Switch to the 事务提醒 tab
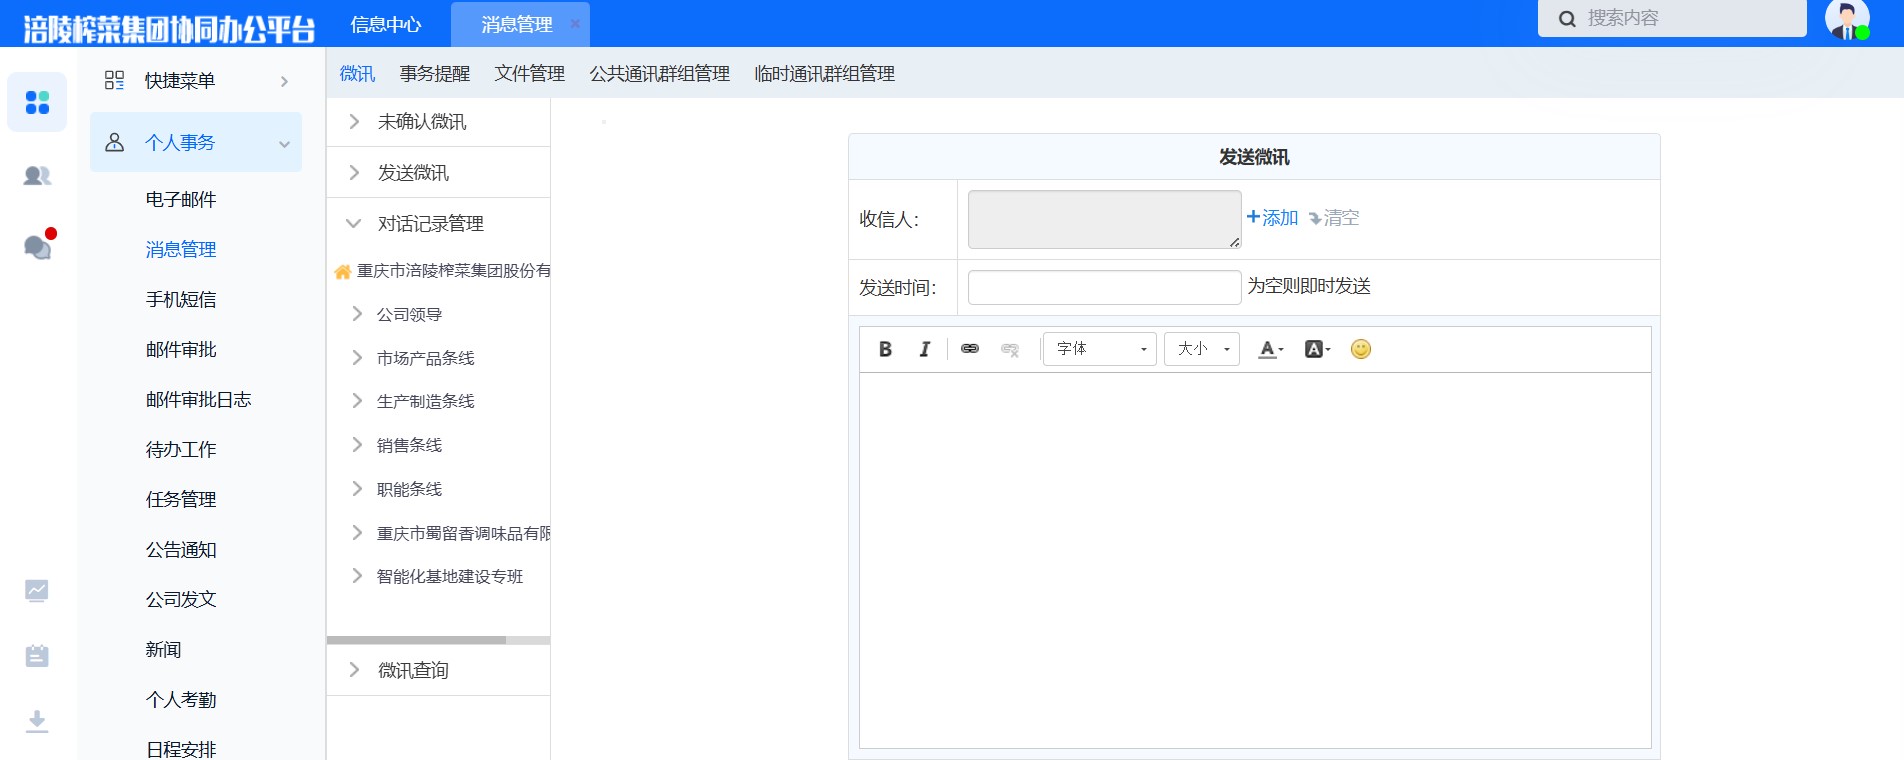 [x=435, y=74]
